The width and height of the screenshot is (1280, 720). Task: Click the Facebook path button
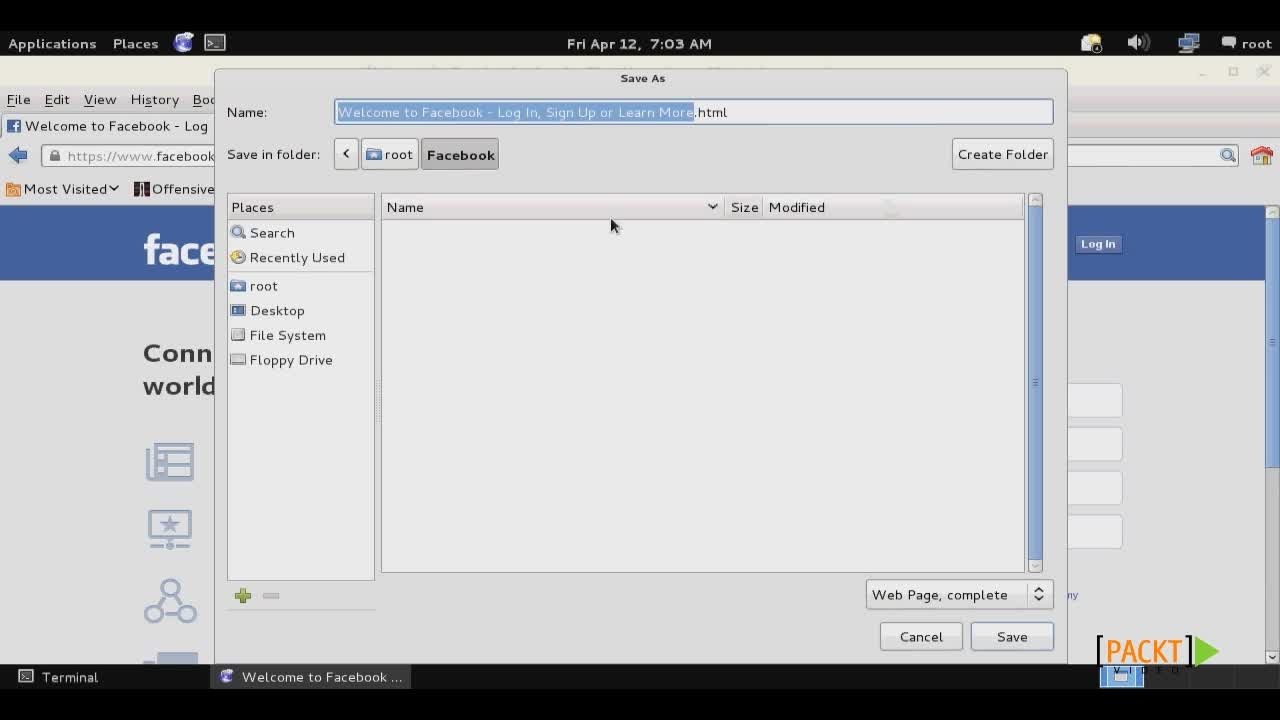[460, 154]
